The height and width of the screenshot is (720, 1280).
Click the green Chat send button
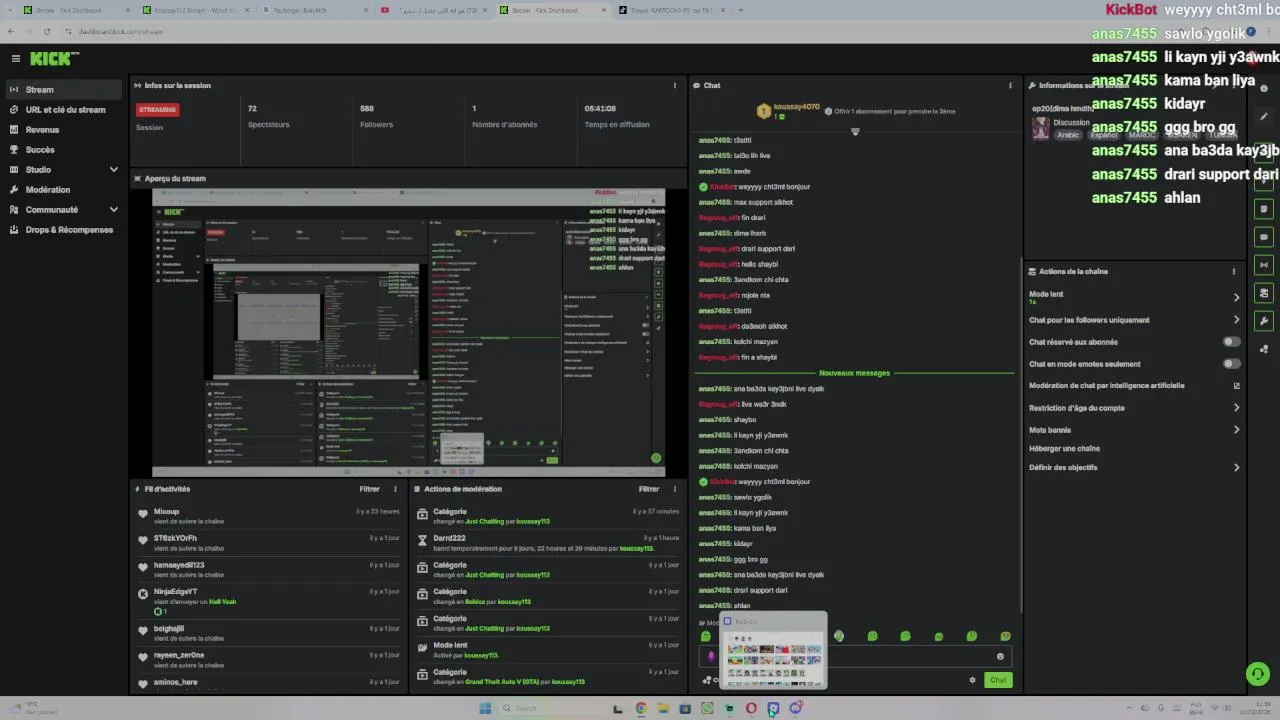tap(998, 680)
